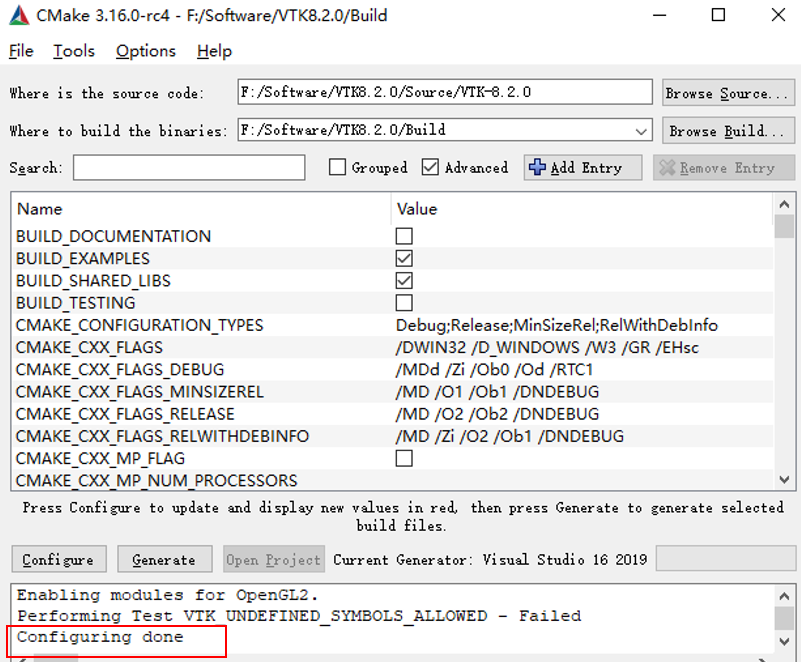
Task: Check the BUILD_TESTING option
Action: coord(404,303)
